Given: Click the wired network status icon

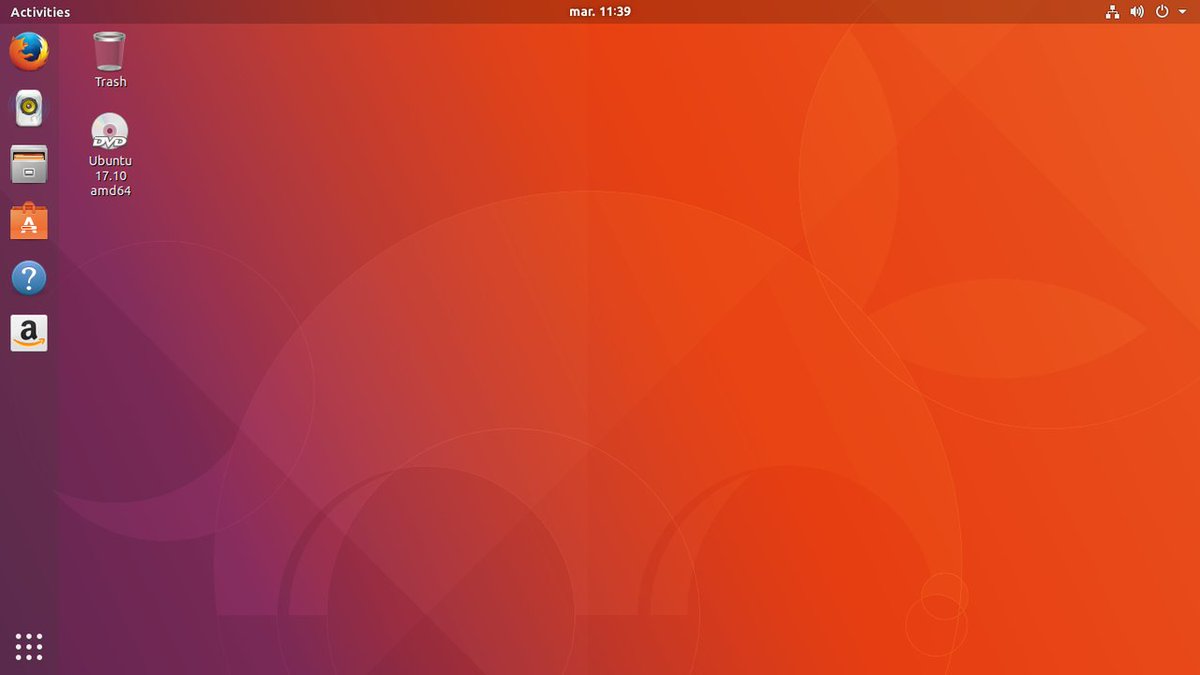Looking at the screenshot, I should tap(1112, 12).
